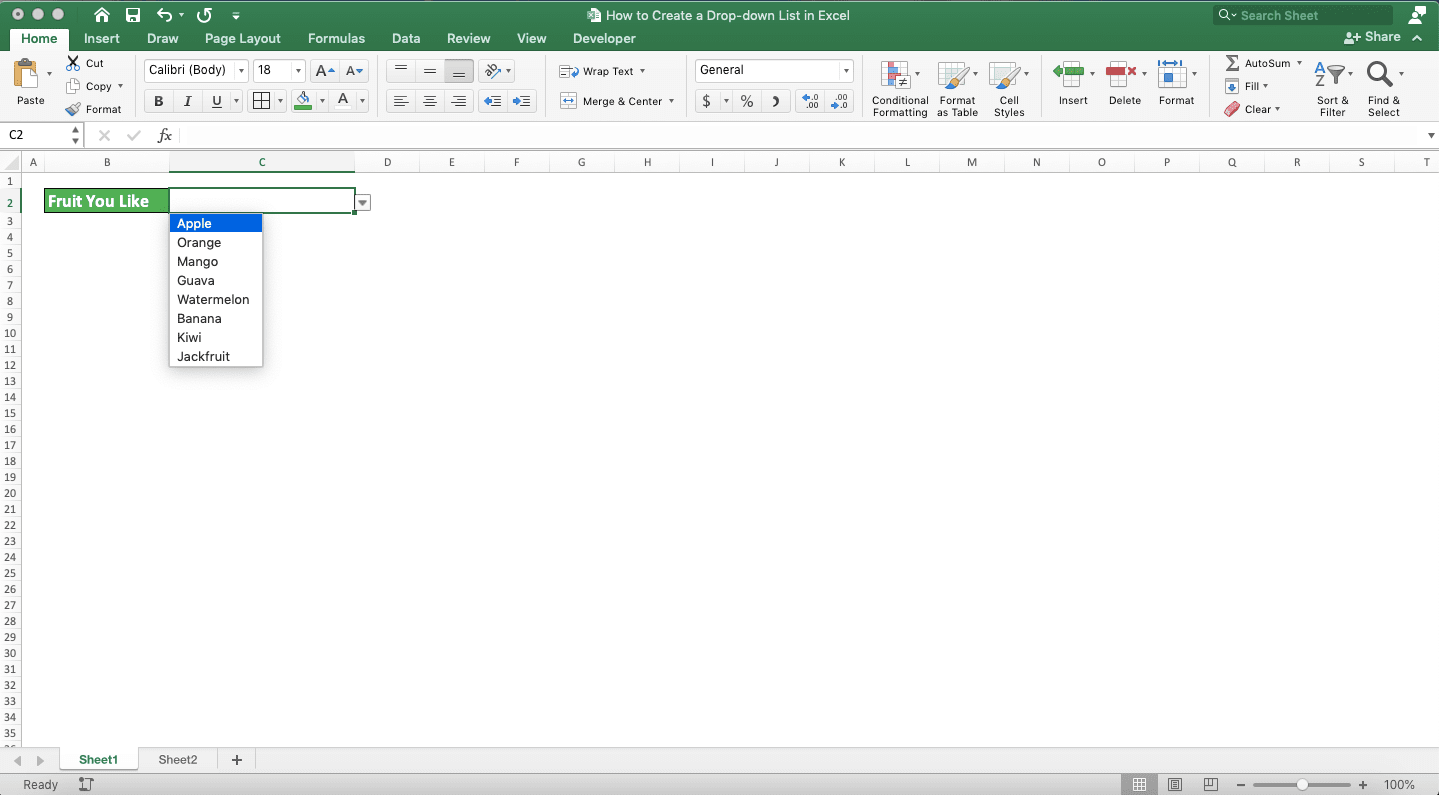The image size is (1439, 795).
Task: Save the workbook with the floppy icon
Action: click(x=133, y=15)
